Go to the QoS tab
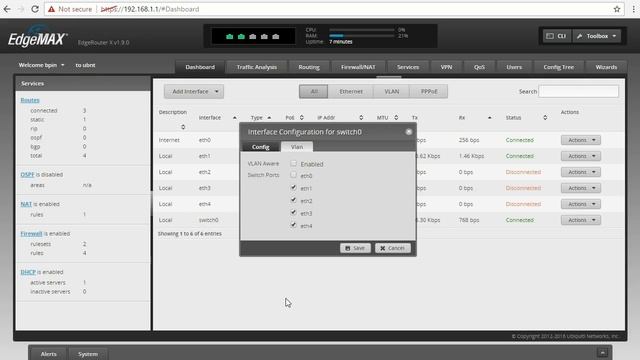Screen dimensions: 640x360 [x=479, y=67]
